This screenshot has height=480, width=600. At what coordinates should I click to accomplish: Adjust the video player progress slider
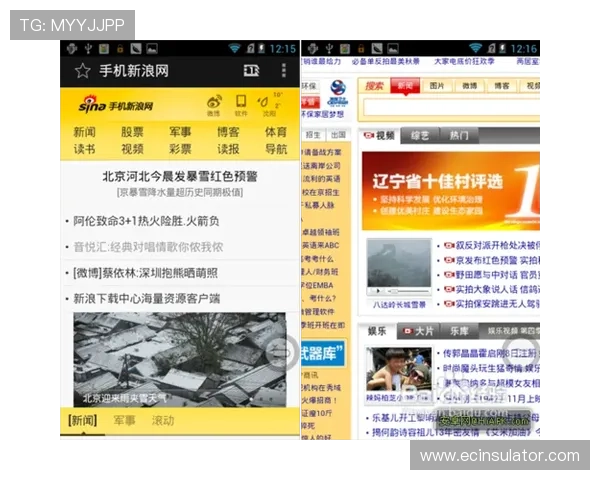click(x=408, y=291)
